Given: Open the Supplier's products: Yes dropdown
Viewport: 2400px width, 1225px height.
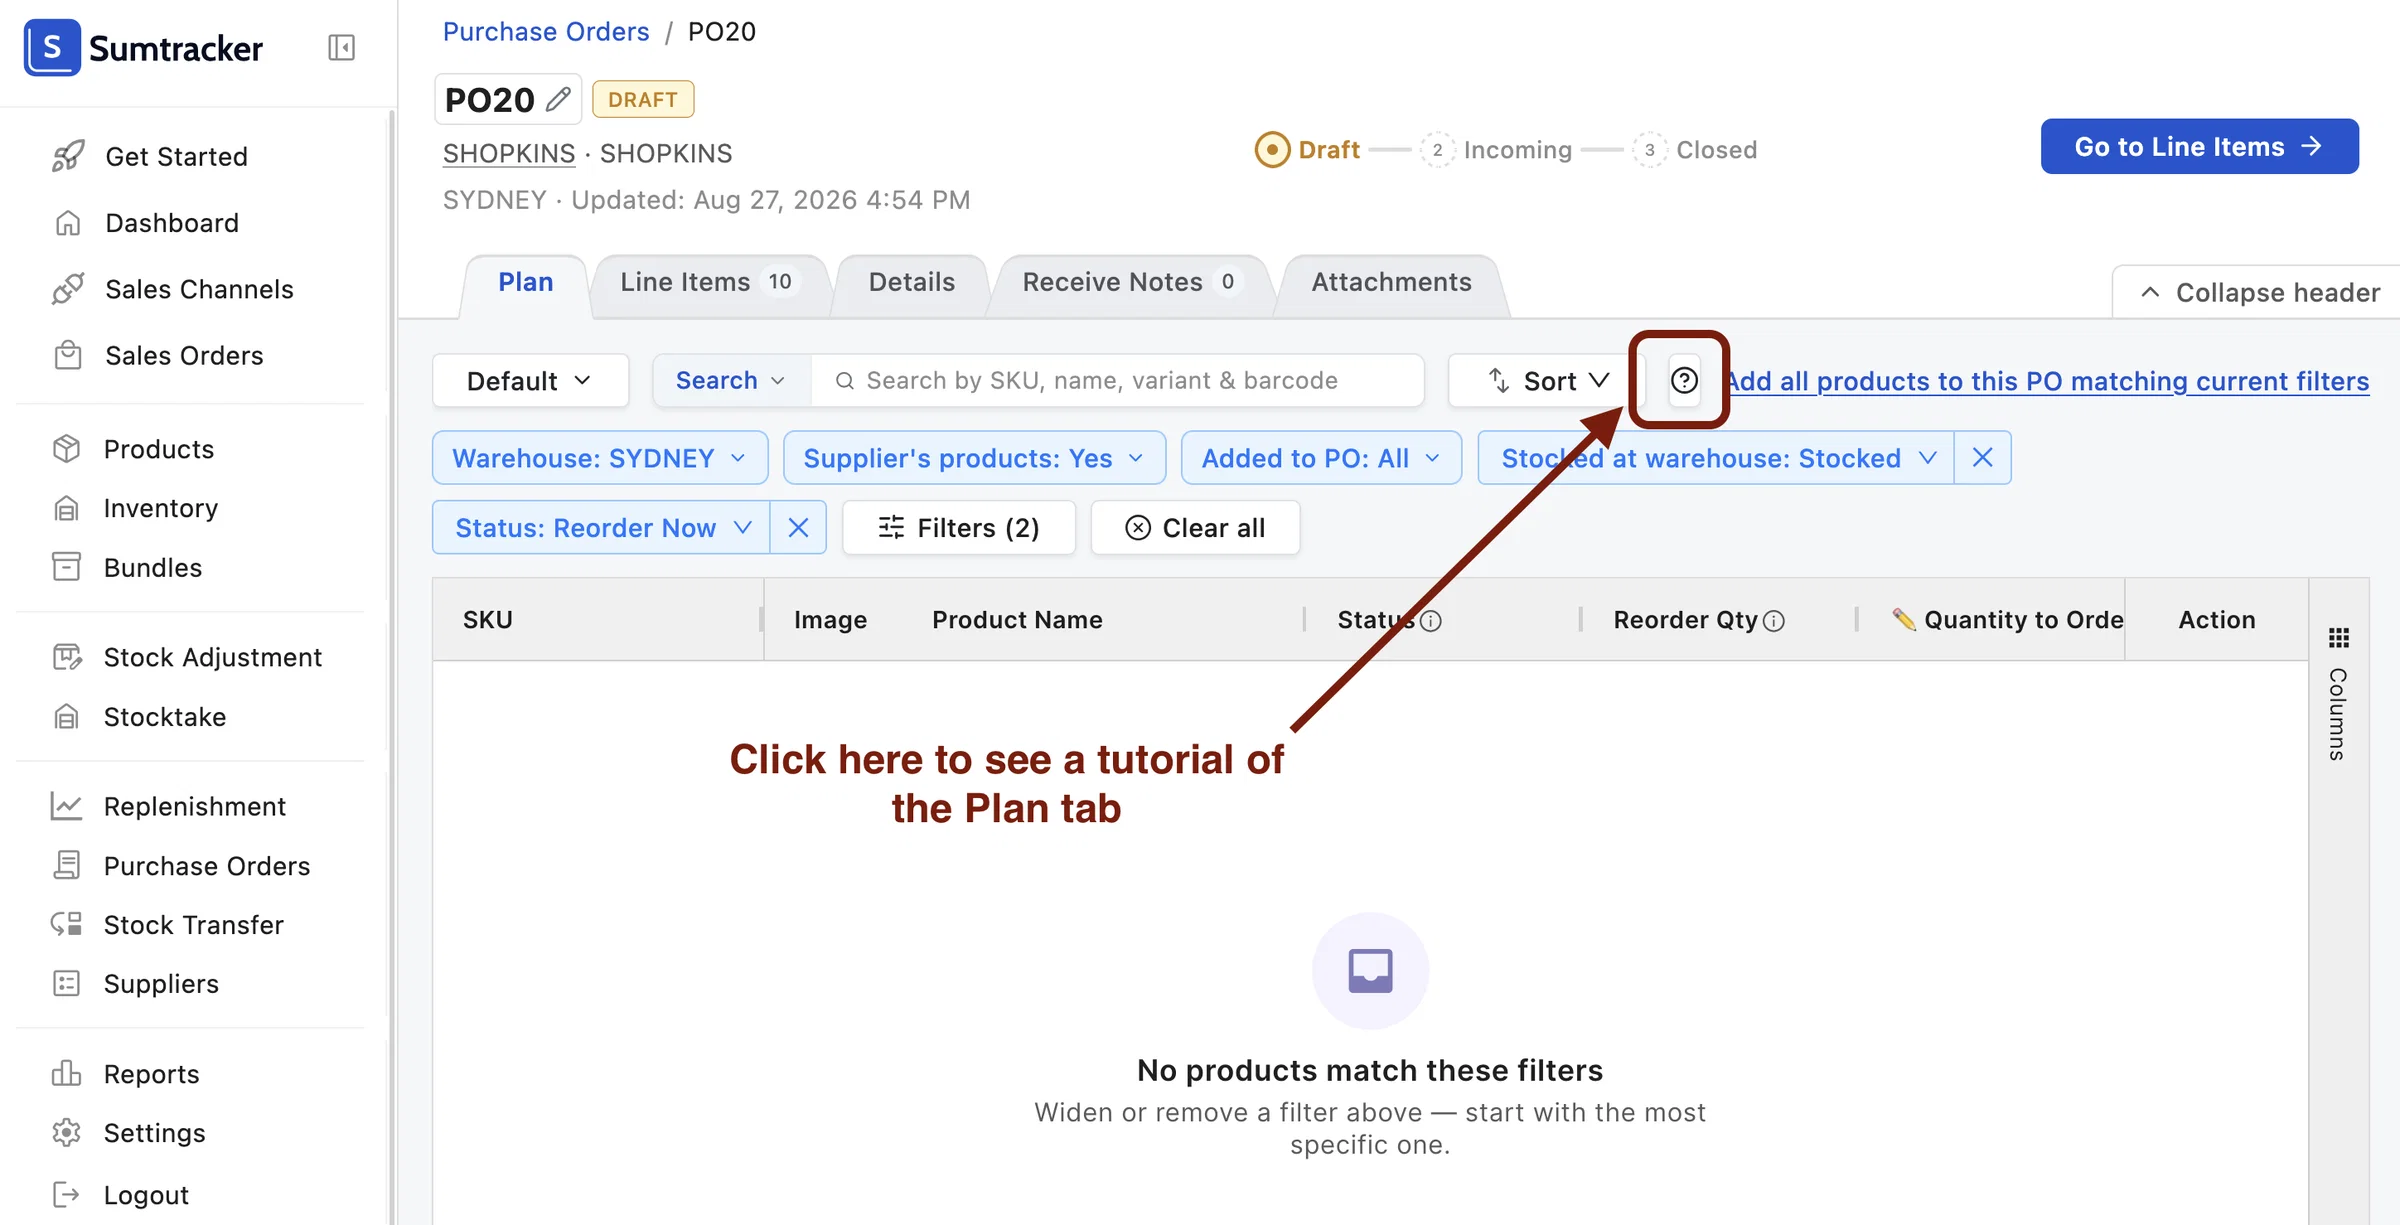Looking at the screenshot, I should pos(974,458).
